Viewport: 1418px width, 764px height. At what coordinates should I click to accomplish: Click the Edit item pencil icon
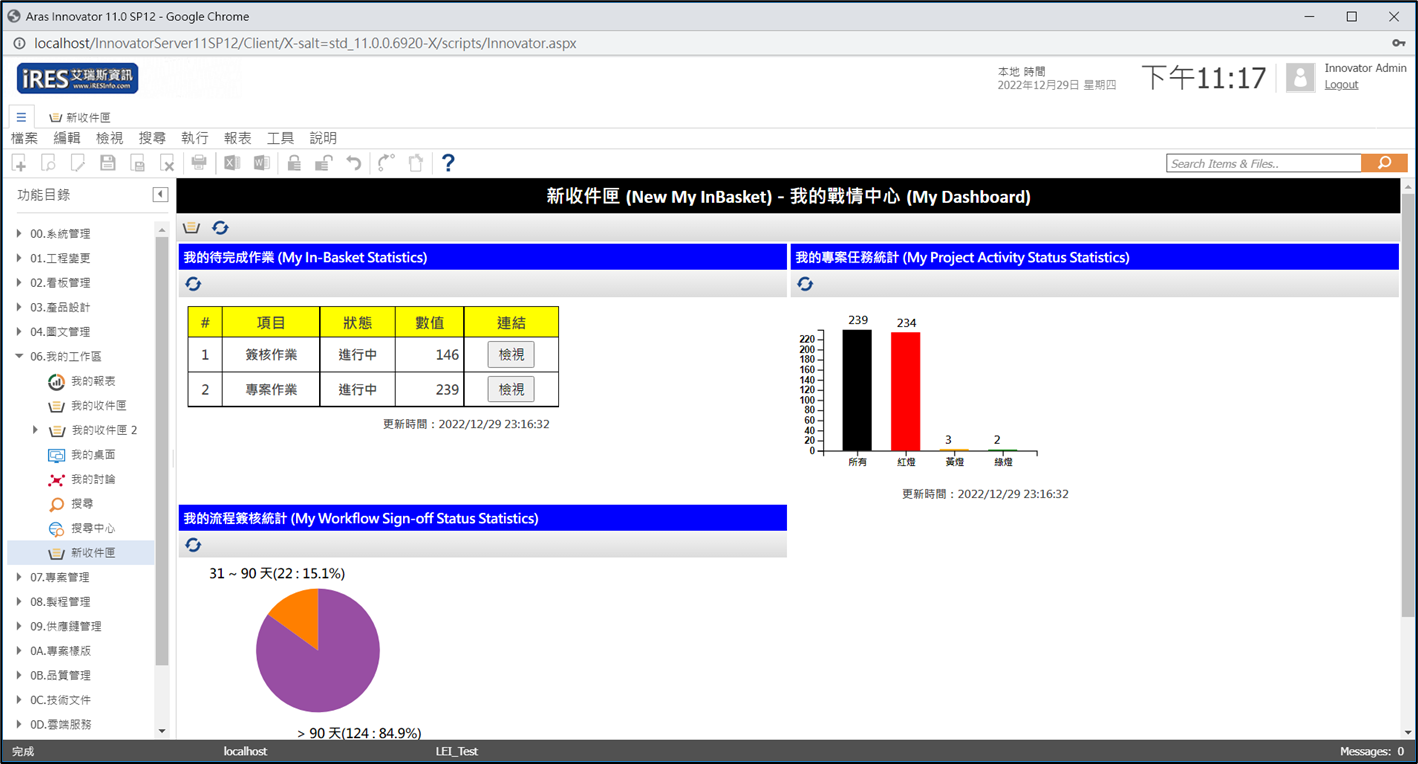(x=78, y=162)
